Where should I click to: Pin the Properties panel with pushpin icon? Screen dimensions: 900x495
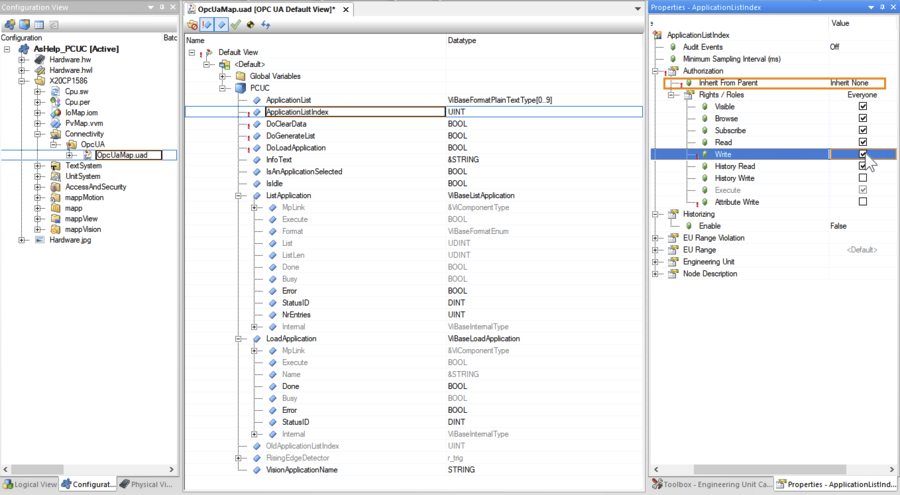click(882, 7)
